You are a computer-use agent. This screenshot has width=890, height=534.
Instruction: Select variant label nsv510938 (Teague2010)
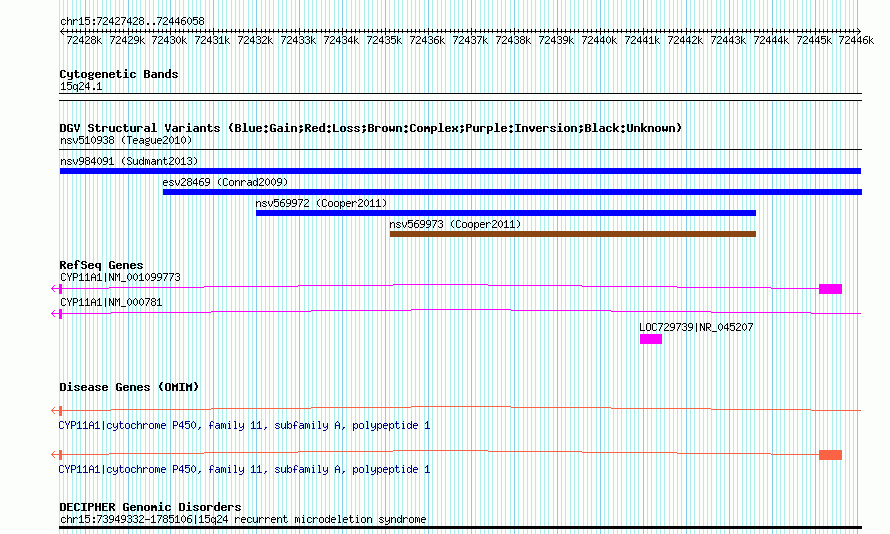126,140
